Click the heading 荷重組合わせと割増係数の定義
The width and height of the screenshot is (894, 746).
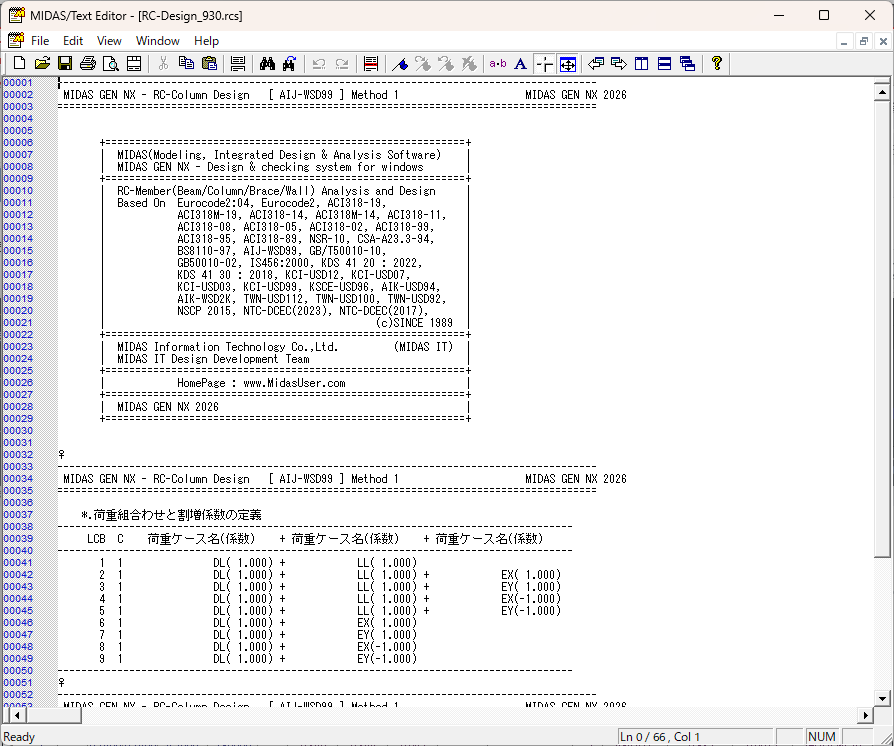click(x=177, y=515)
